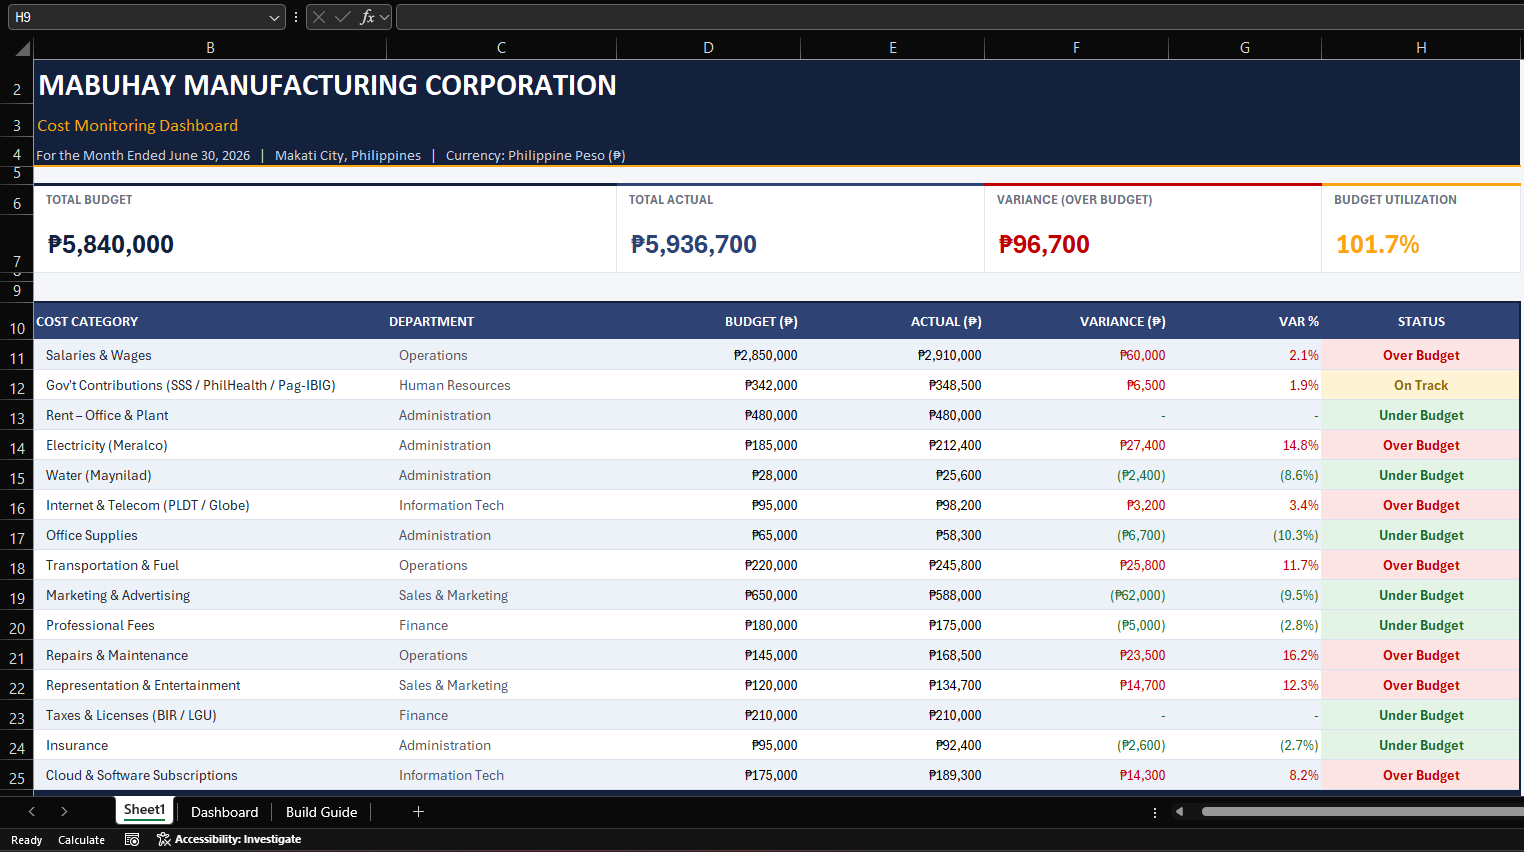The height and width of the screenshot is (852, 1524).
Task: Click the macro recording status bar icon
Action: point(132,840)
